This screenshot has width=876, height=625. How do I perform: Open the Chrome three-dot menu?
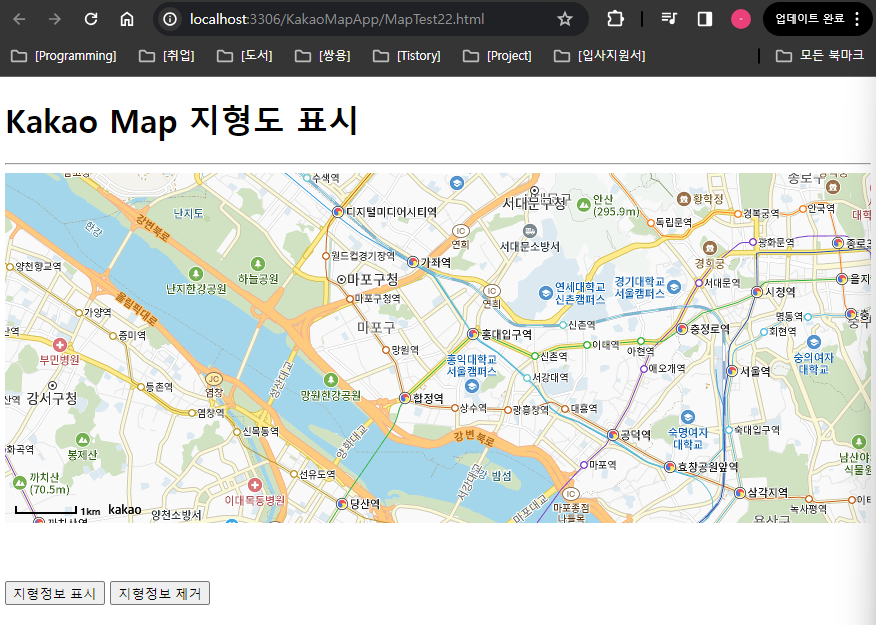click(857, 19)
